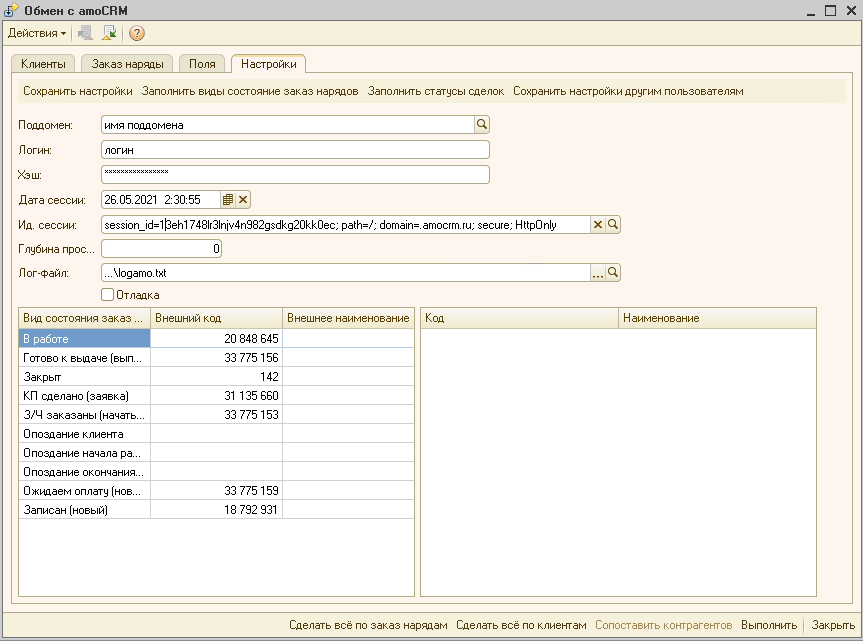The image size is (863, 641).
Task: Click external code cell 20 848 645
Action: pos(216,339)
